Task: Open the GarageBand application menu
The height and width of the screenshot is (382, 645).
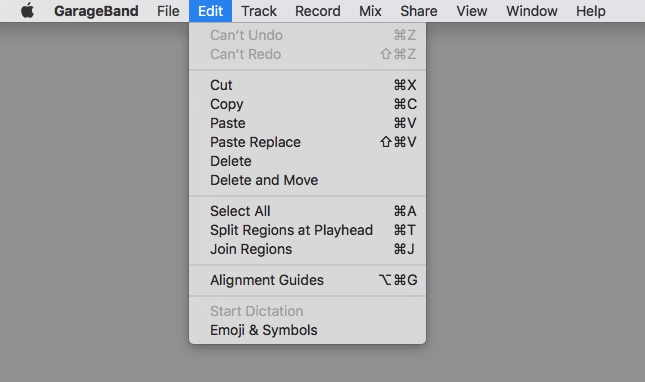Action: pos(96,11)
